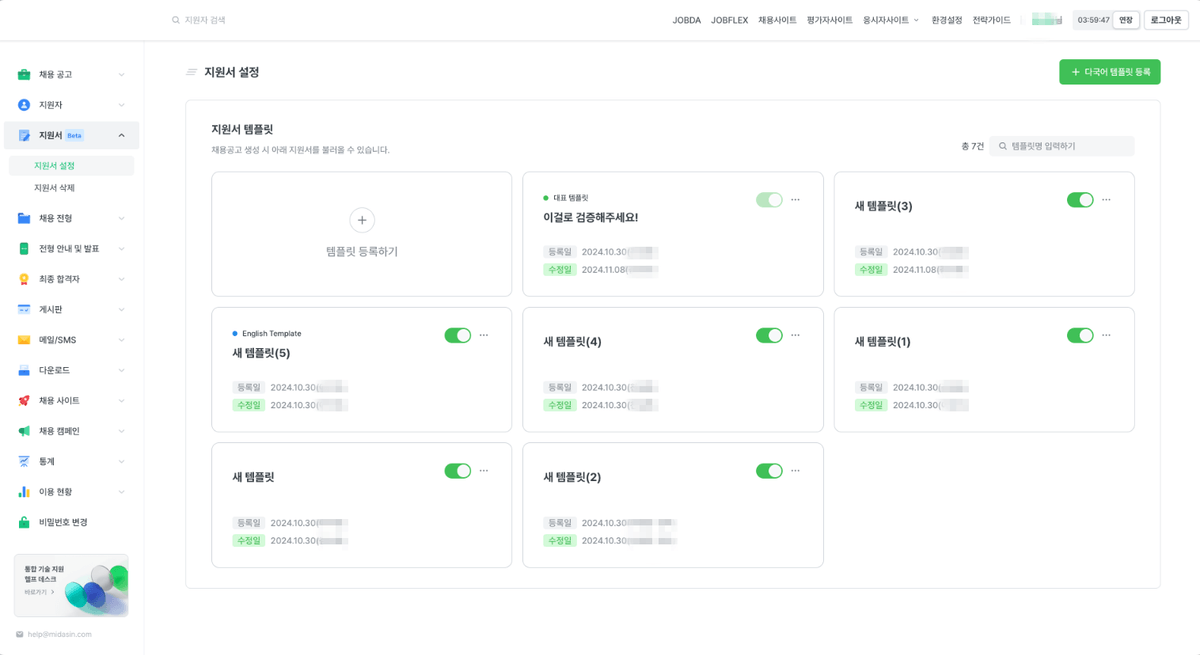The image size is (1200, 655).
Task: Disable the 새 템플릿(1) template switch
Action: [1080, 335]
